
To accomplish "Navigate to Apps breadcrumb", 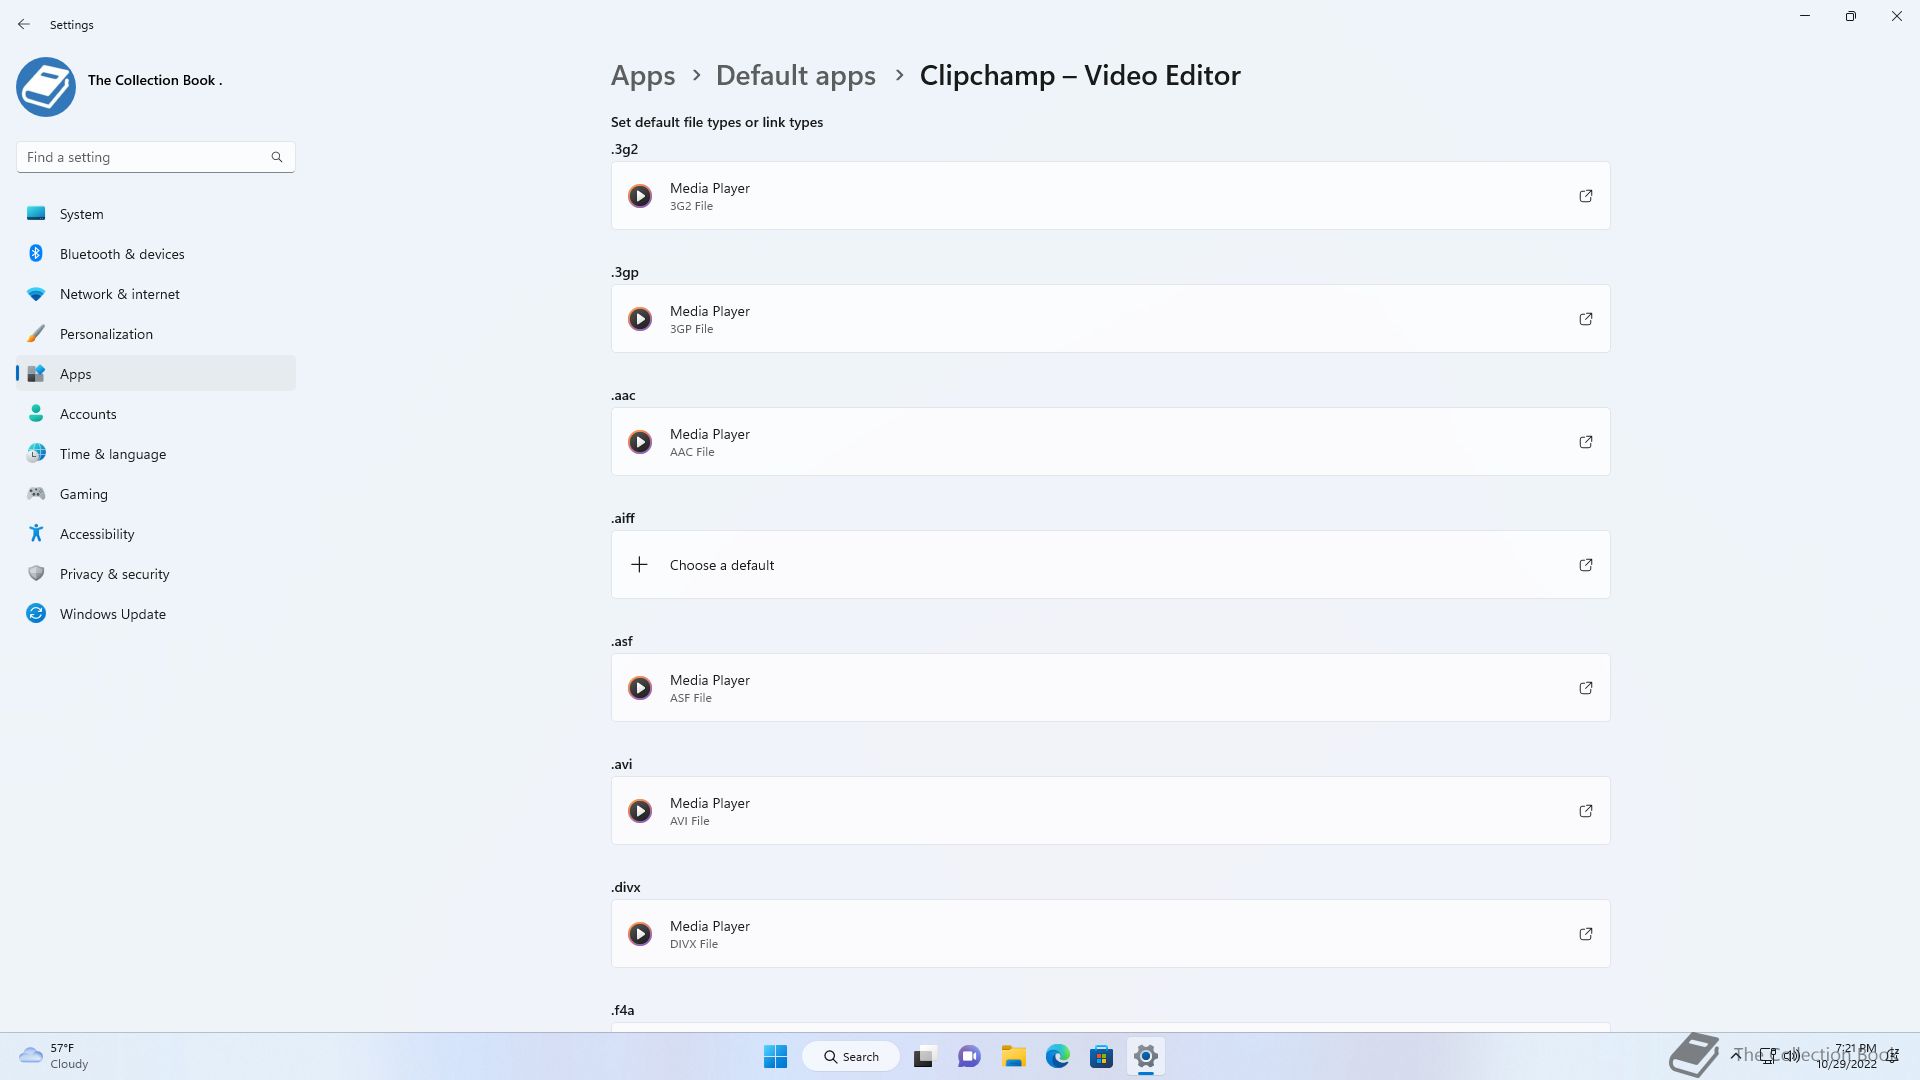I will coord(643,76).
